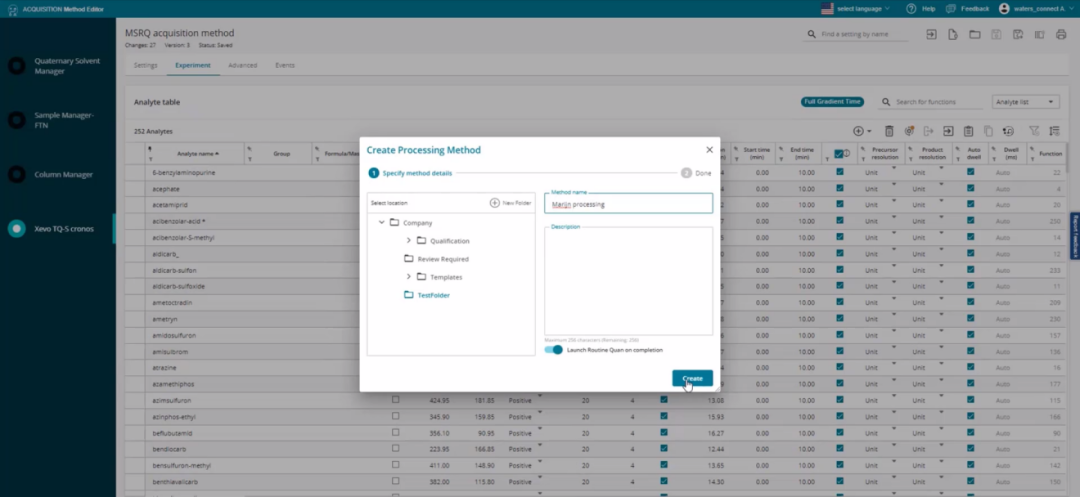Toggle the Auto dwell checkbox for acephate
This screenshot has height=497, width=1080.
pos(970,188)
